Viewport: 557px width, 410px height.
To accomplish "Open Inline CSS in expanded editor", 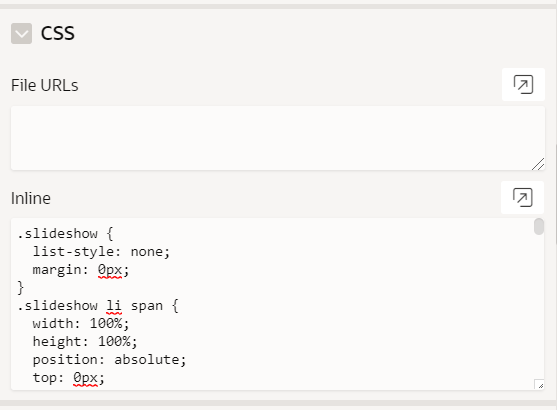I will [523, 198].
